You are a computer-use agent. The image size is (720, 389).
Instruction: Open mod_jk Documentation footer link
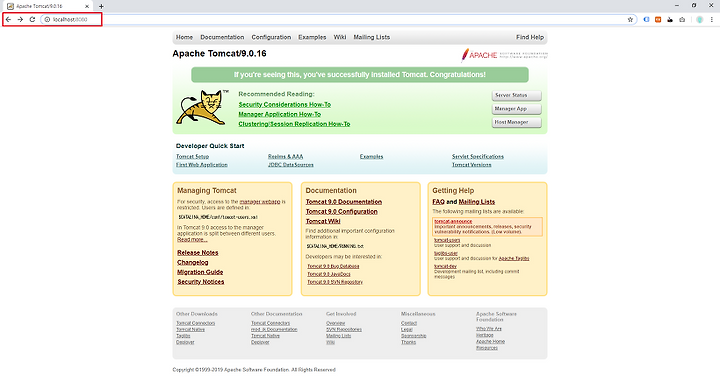click(274, 330)
